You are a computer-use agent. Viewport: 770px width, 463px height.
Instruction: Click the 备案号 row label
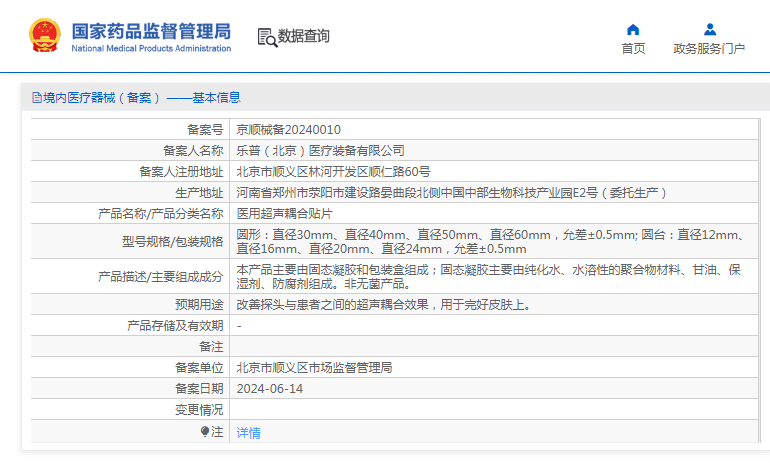(x=205, y=130)
